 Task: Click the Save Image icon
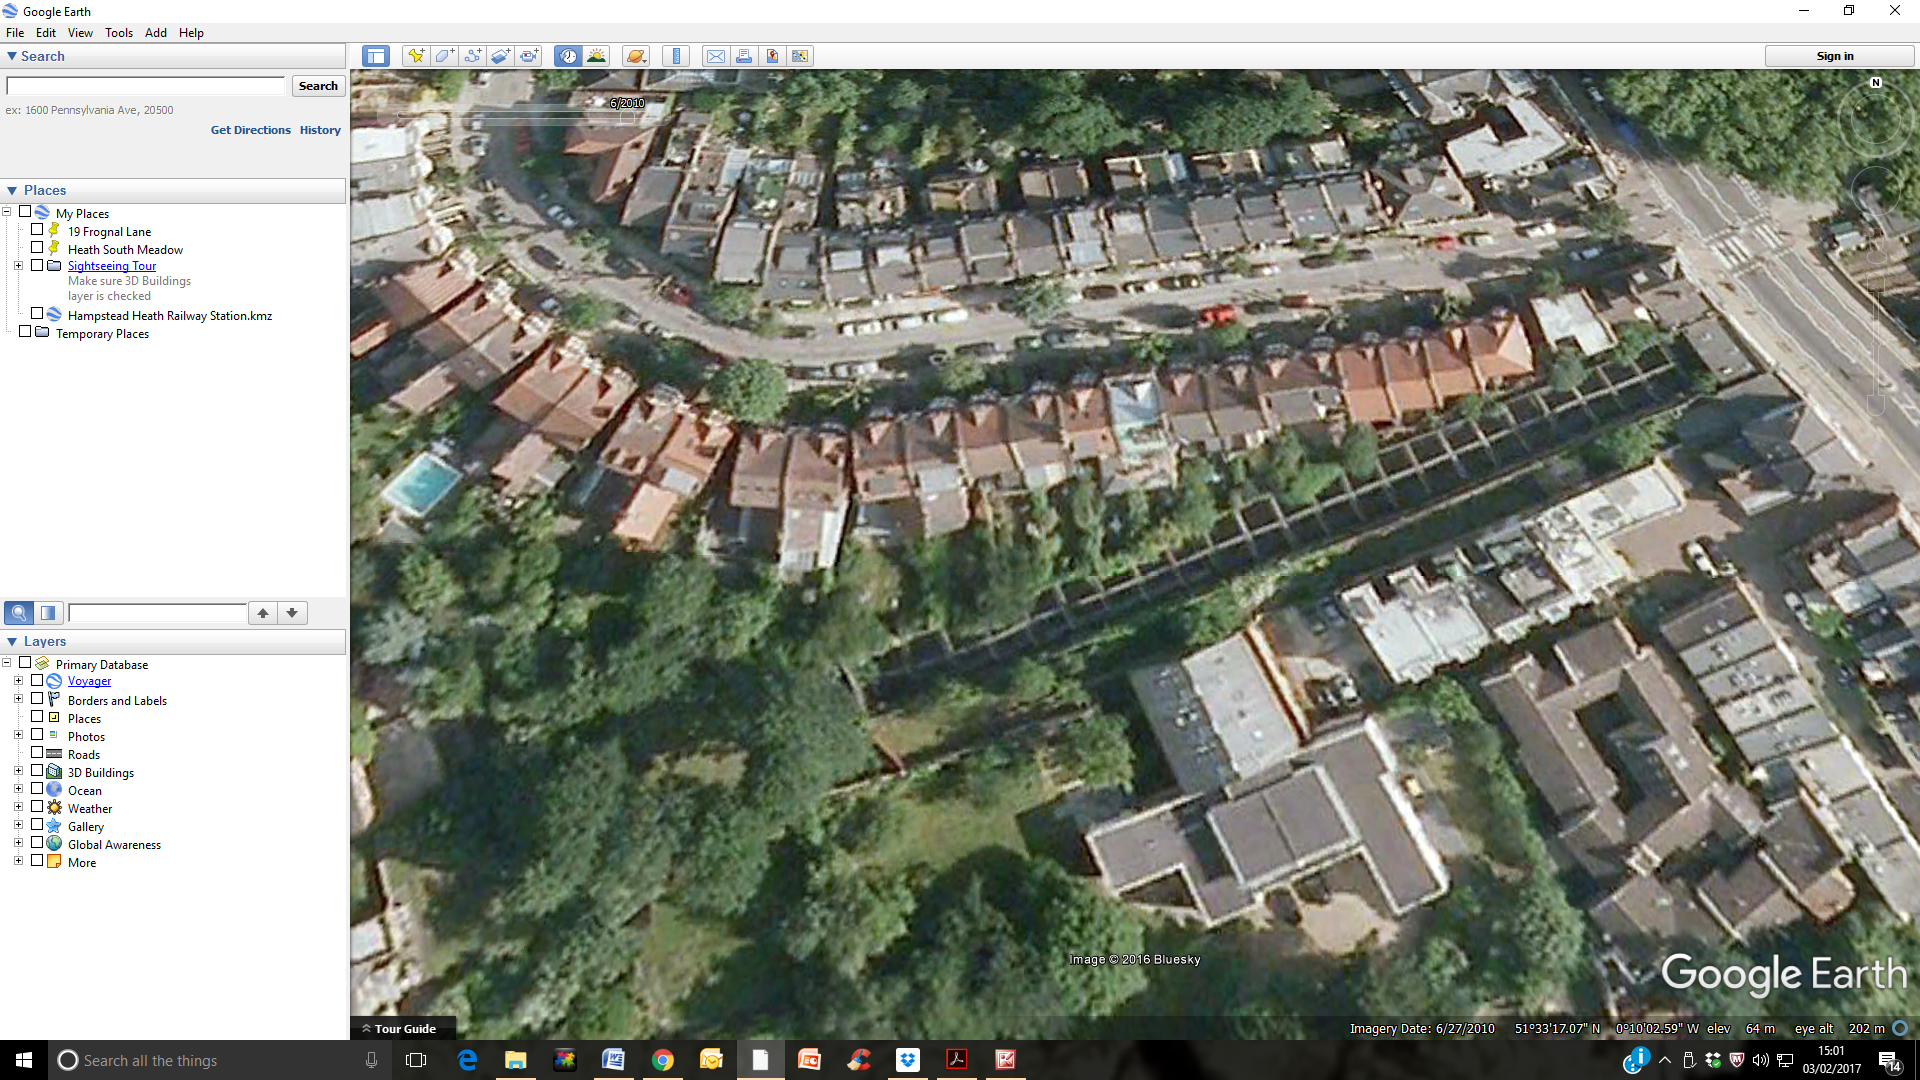click(772, 56)
